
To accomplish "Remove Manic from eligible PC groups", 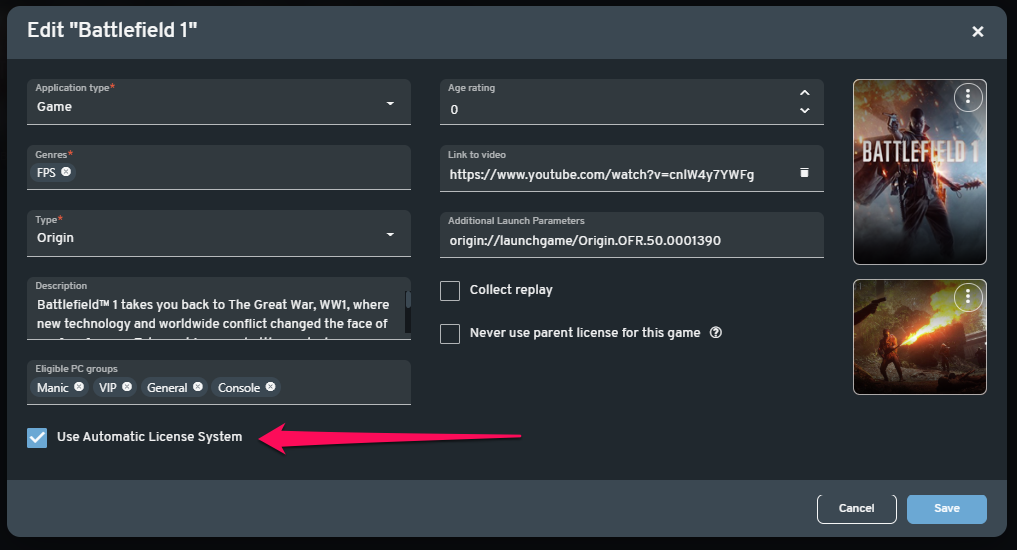I will point(78,387).
